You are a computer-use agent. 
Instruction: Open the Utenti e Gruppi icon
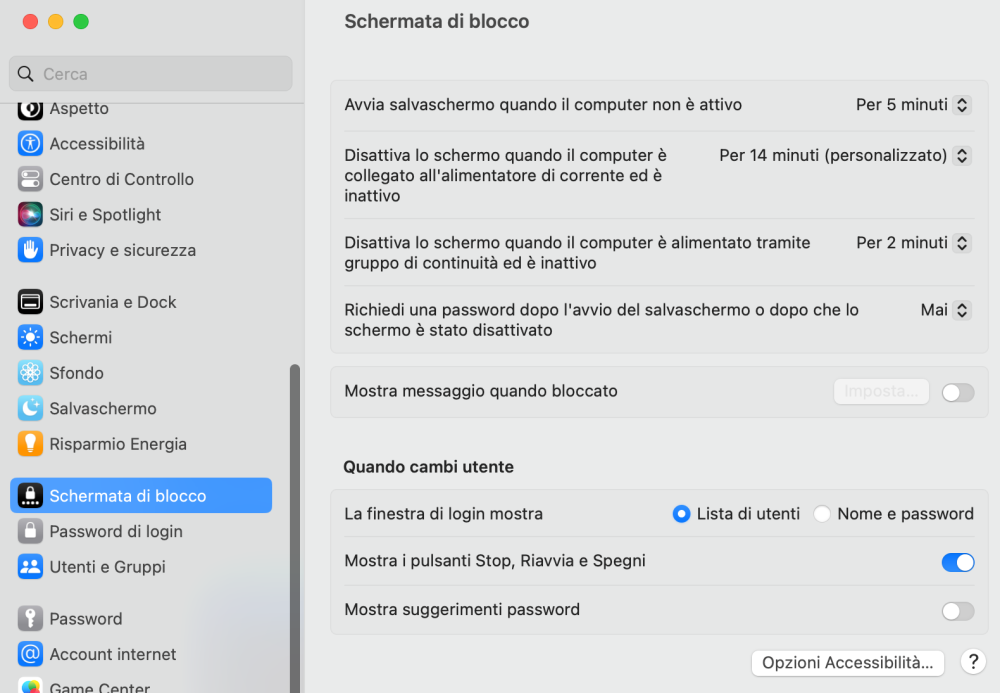click(x=30, y=567)
